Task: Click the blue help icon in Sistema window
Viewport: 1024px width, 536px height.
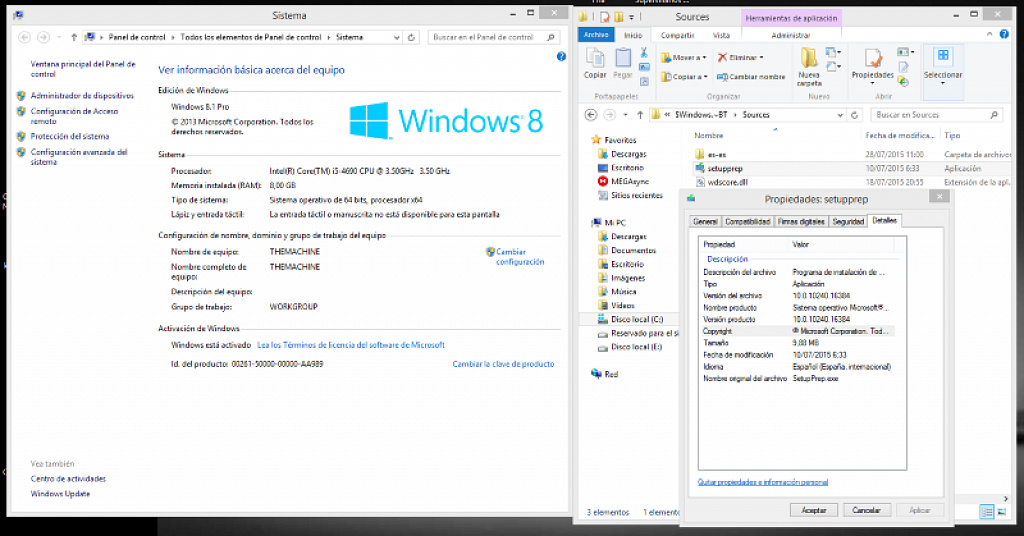Action: (x=561, y=57)
